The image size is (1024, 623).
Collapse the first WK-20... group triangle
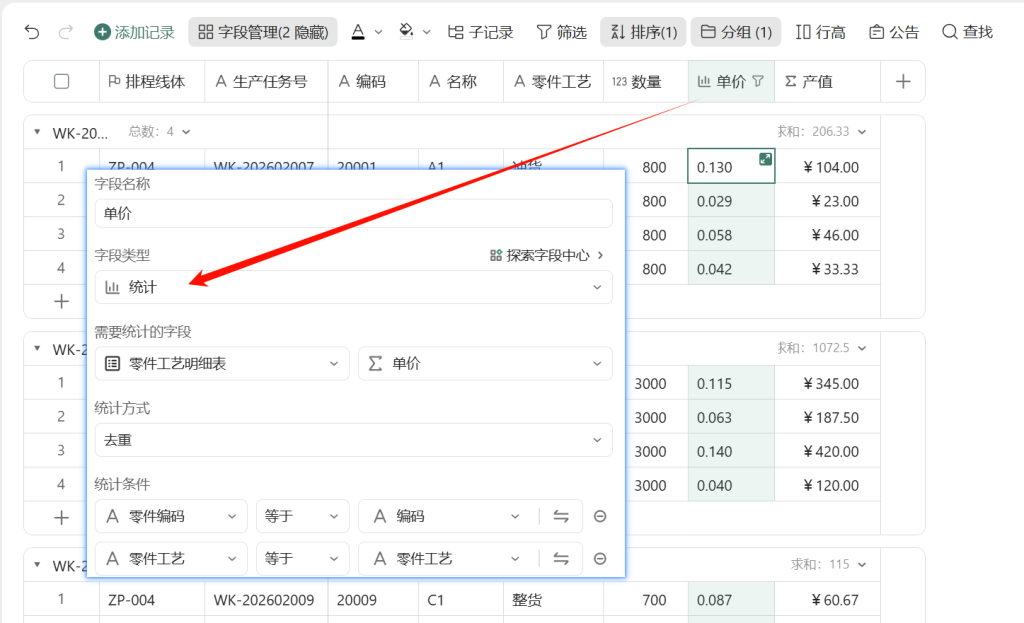37,132
